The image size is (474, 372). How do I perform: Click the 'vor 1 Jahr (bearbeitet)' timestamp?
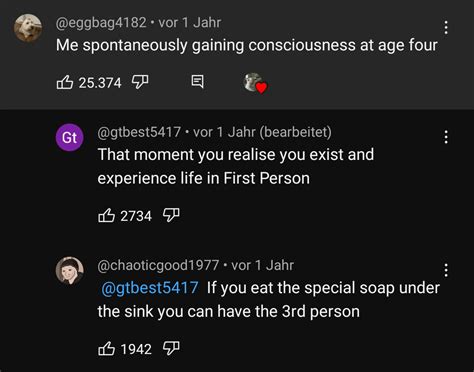point(262,132)
